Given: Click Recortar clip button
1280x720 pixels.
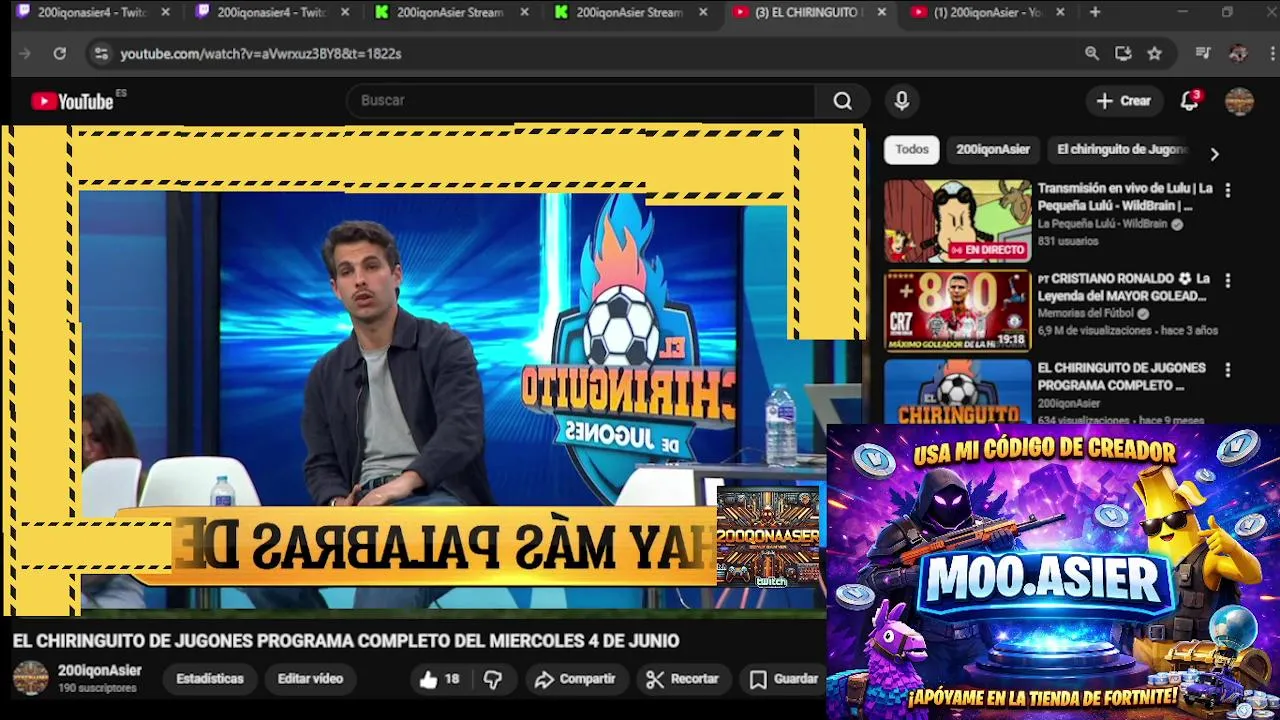Looking at the screenshot, I should tap(682, 680).
